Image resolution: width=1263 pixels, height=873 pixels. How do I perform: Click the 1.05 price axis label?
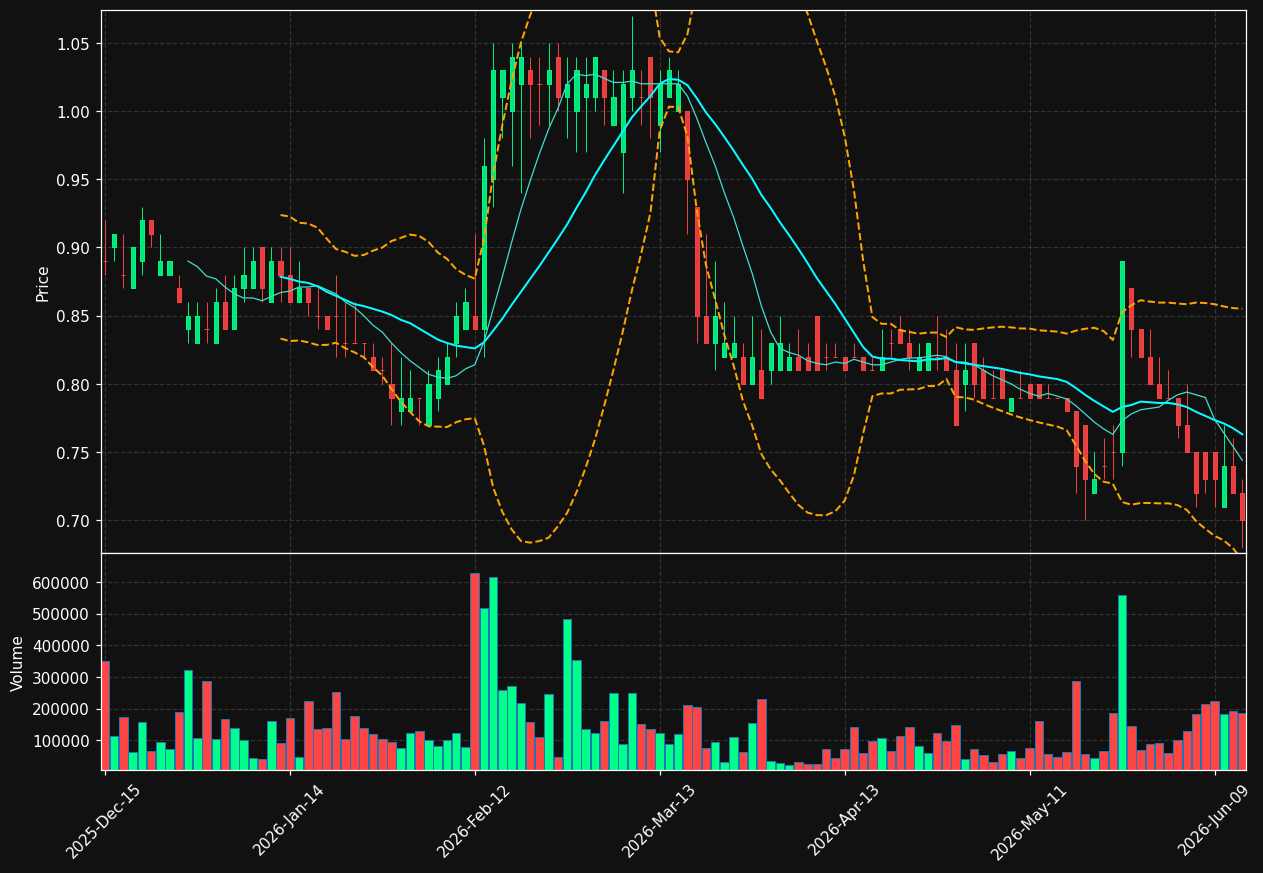(74, 44)
